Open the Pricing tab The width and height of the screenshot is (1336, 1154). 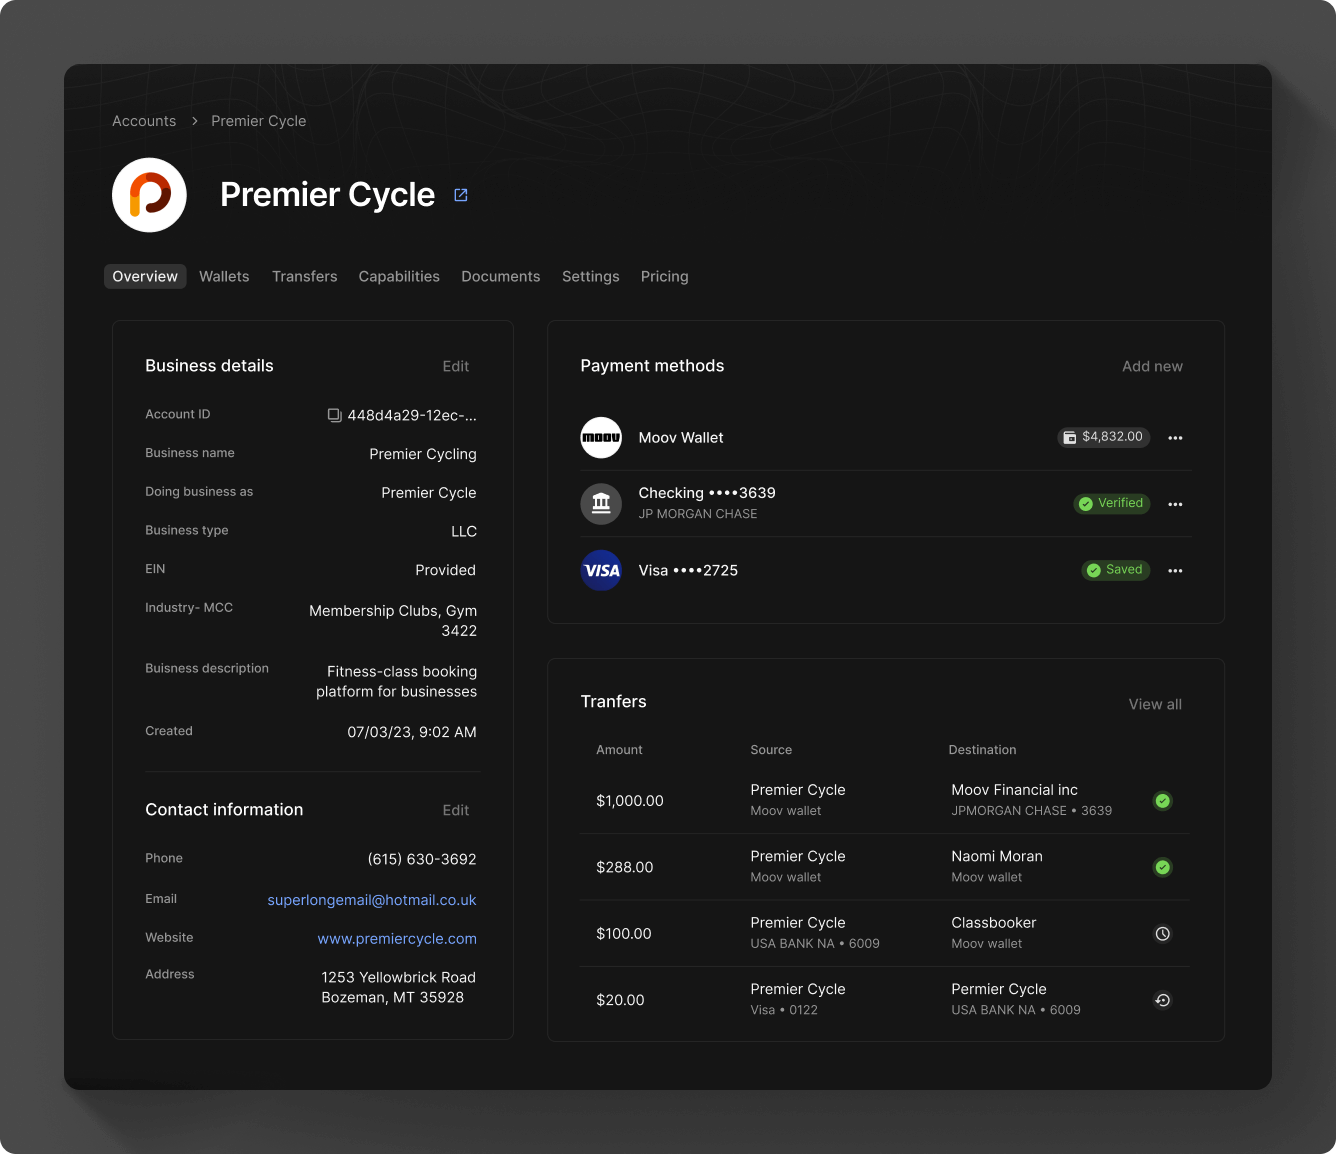pyautogui.click(x=665, y=277)
